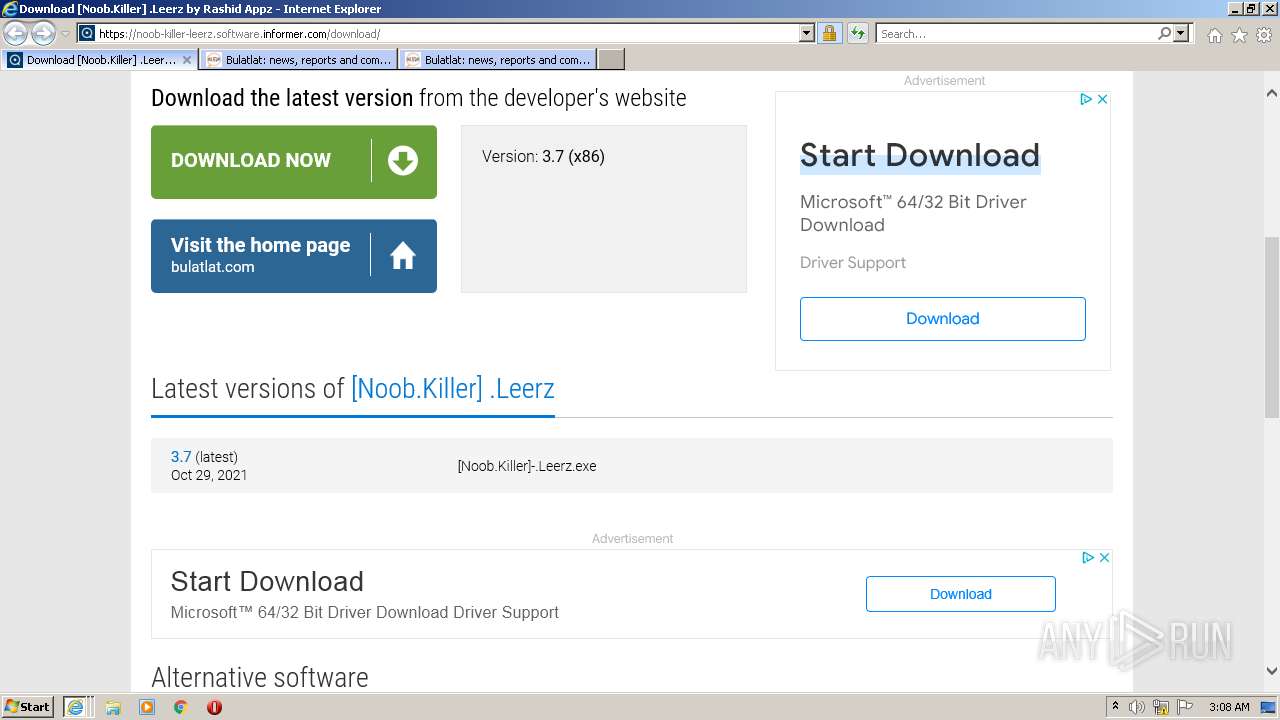Click the browser Forward arrow button

click(x=43, y=33)
